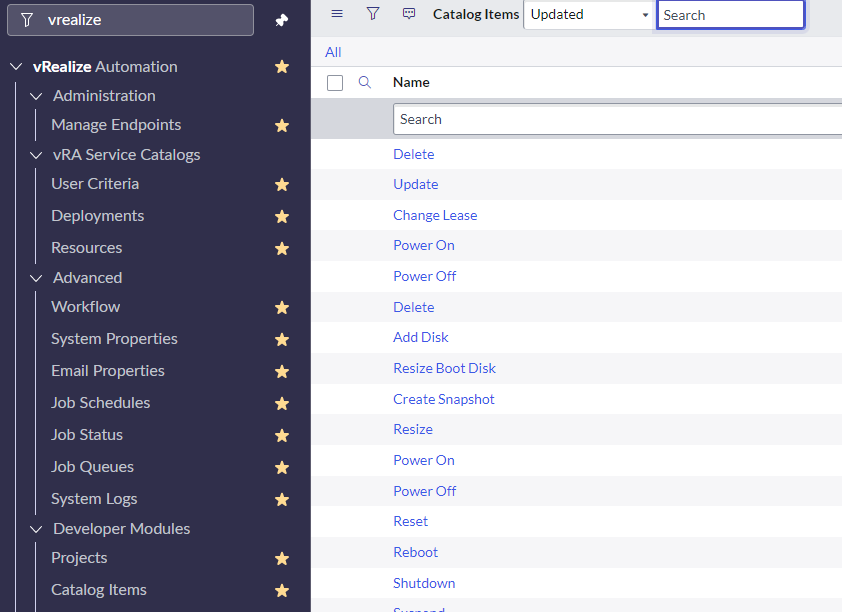Toggle the Projects favorite star

(282, 559)
